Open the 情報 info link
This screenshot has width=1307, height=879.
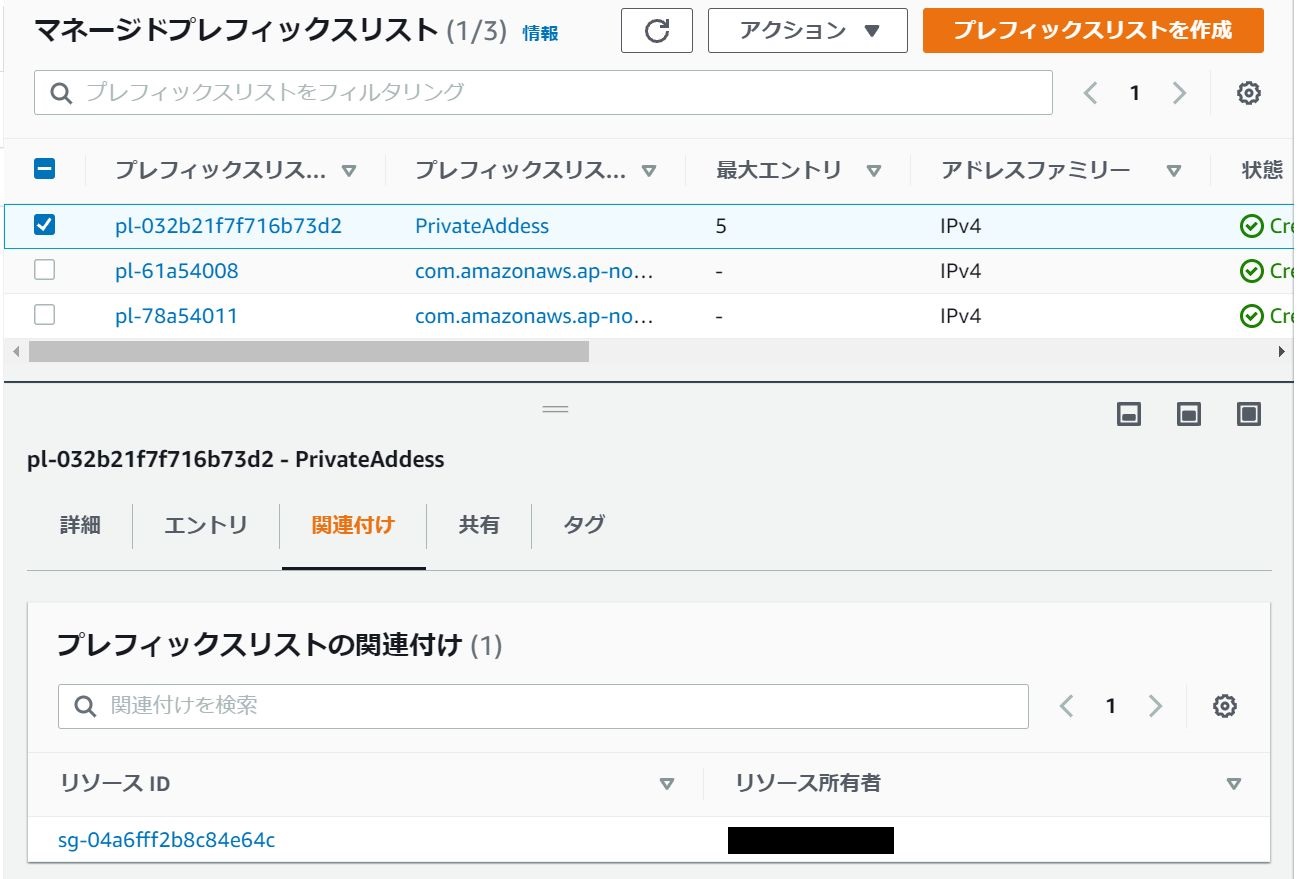coord(540,33)
